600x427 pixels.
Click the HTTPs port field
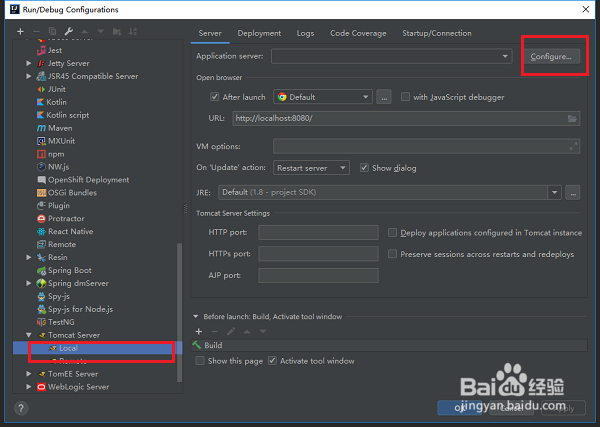pyautogui.click(x=318, y=254)
